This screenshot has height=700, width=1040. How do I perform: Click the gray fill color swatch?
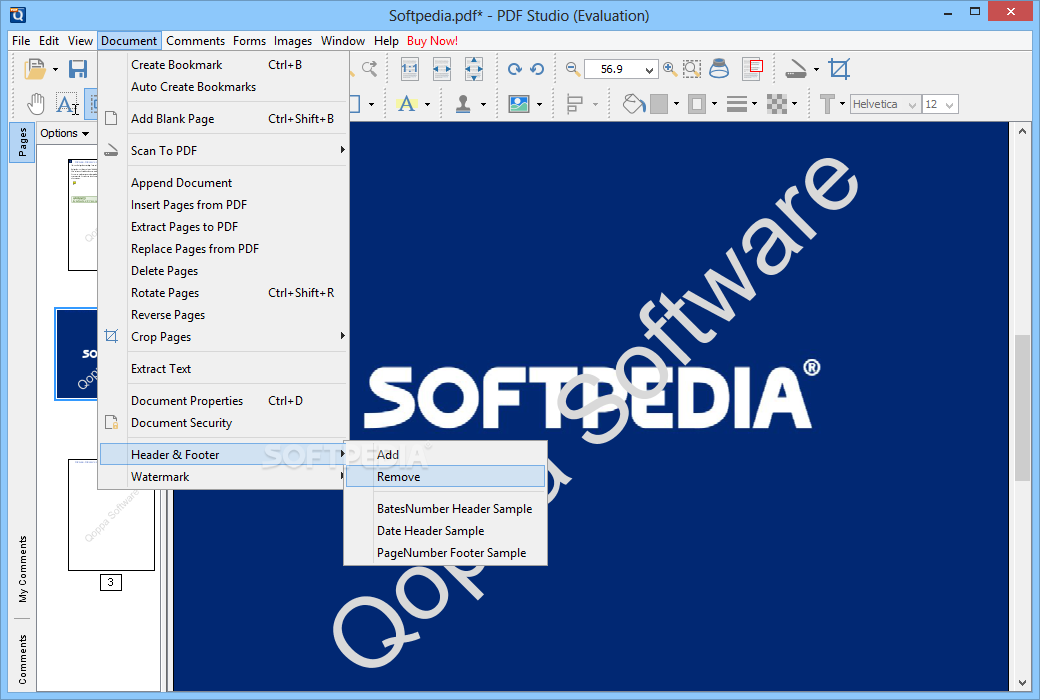(659, 104)
